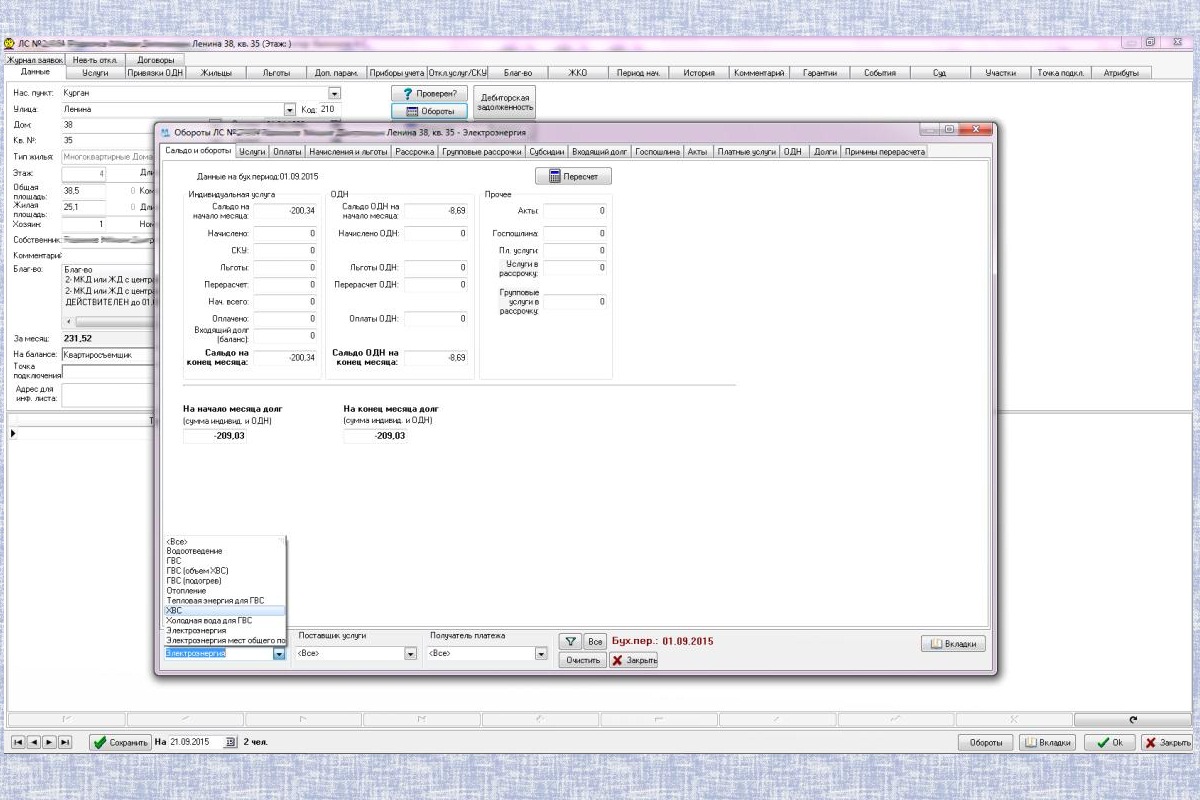The width and height of the screenshot is (1200, 800).
Task: Click the Начислено field in Индивидуальная услуга
Action: click(284, 234)
